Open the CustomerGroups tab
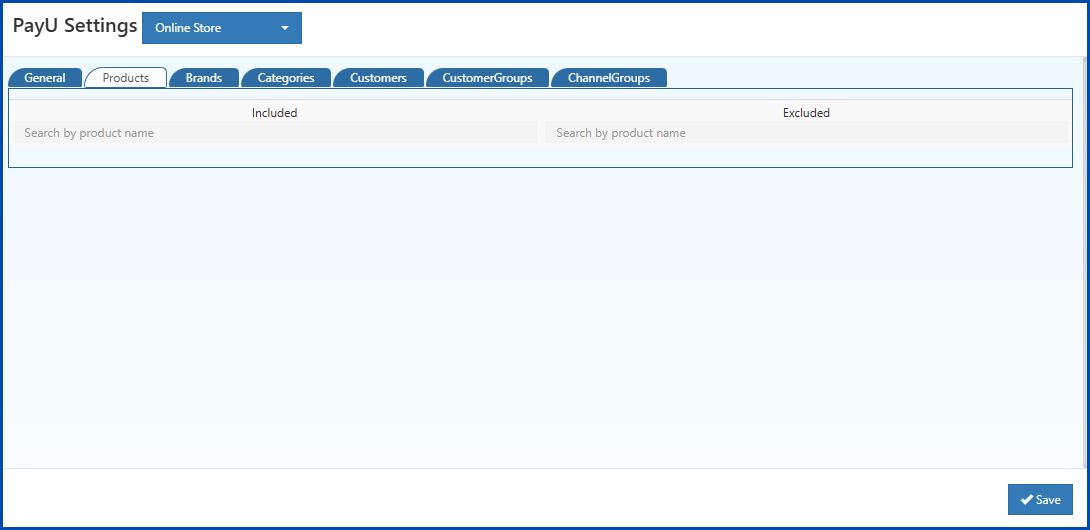This screenshot has height=530, width=1090. pos(487,78)
